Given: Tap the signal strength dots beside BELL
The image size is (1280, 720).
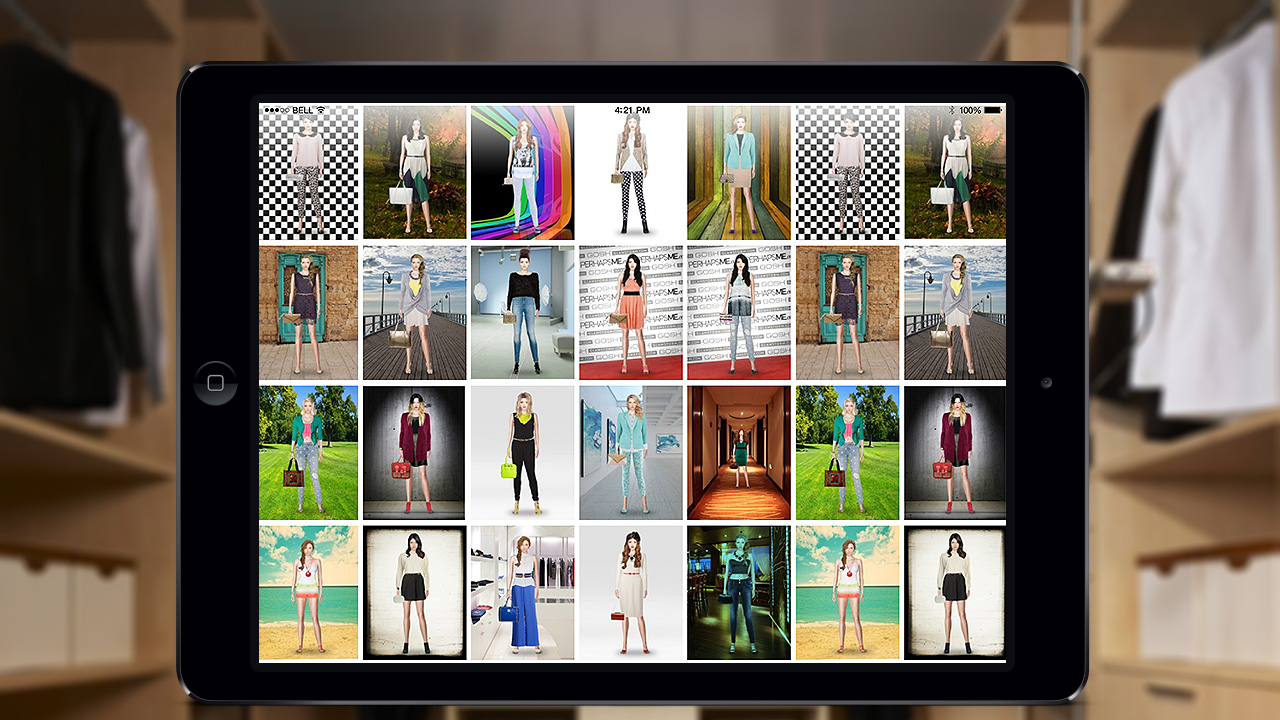Looking at the screenshot, I should pos(276,110).
